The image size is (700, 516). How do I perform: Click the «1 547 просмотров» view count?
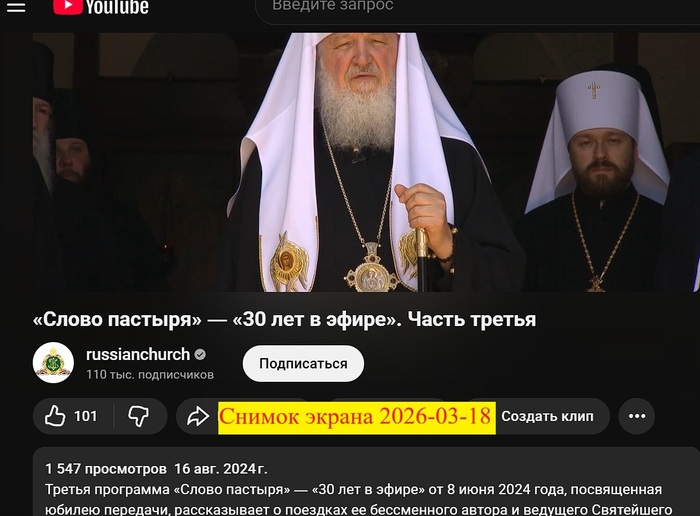tap(106, 469)
